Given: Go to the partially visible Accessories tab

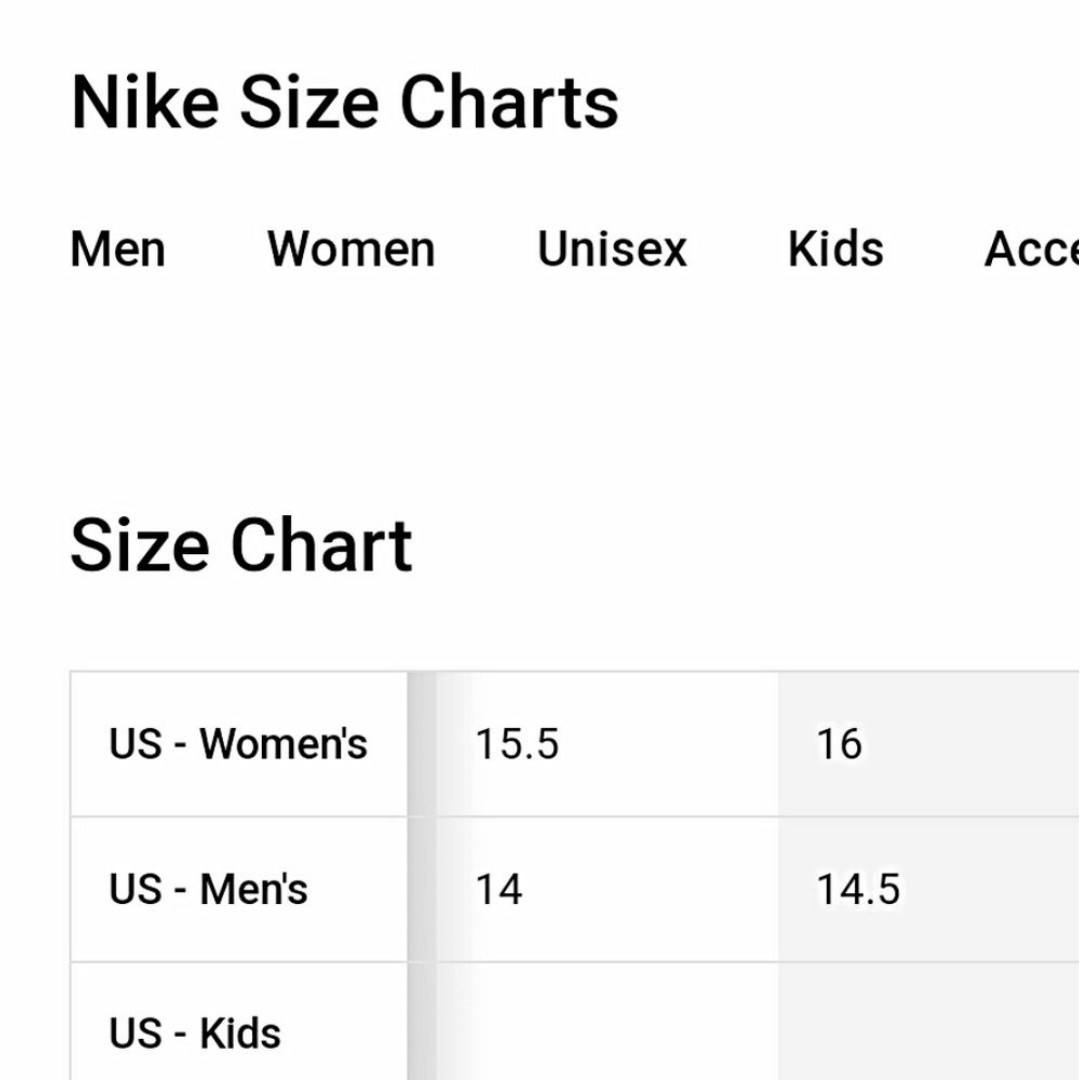Looking at the screenshot, I should click(1032, 249).
